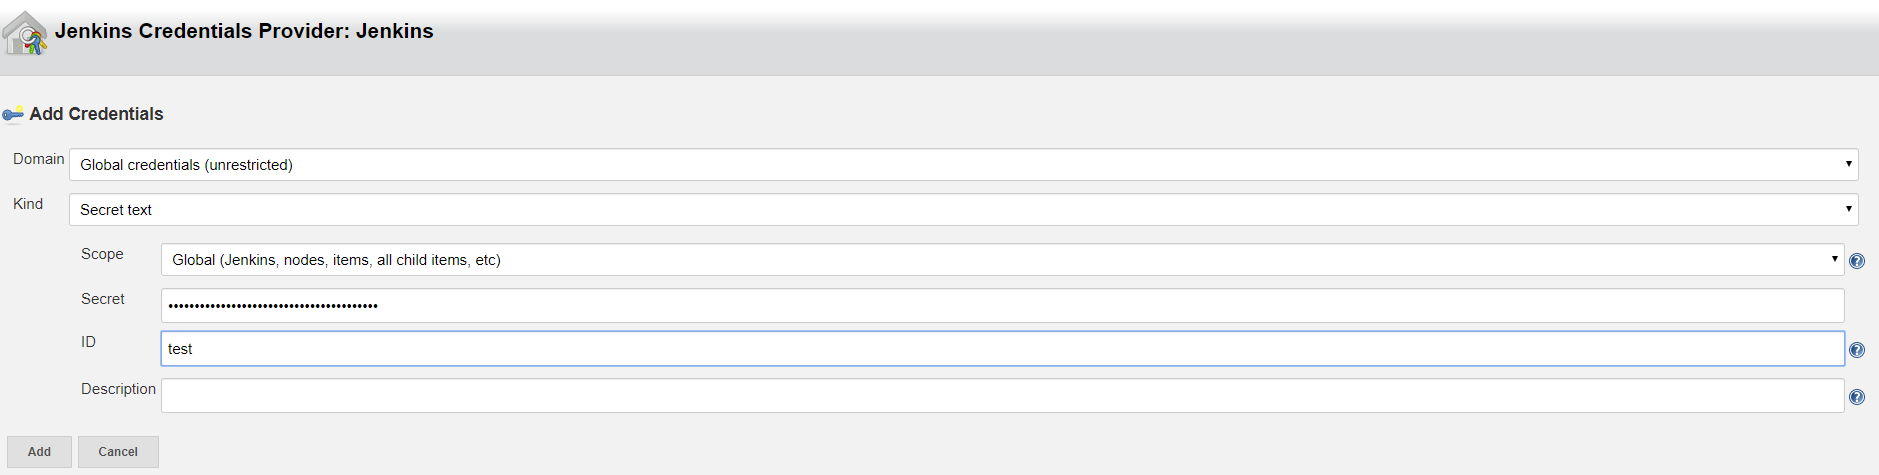The image size is (1879, 475).
Task: Click the Jenkins credentials house icon
Action: click(x=25, y=32)
